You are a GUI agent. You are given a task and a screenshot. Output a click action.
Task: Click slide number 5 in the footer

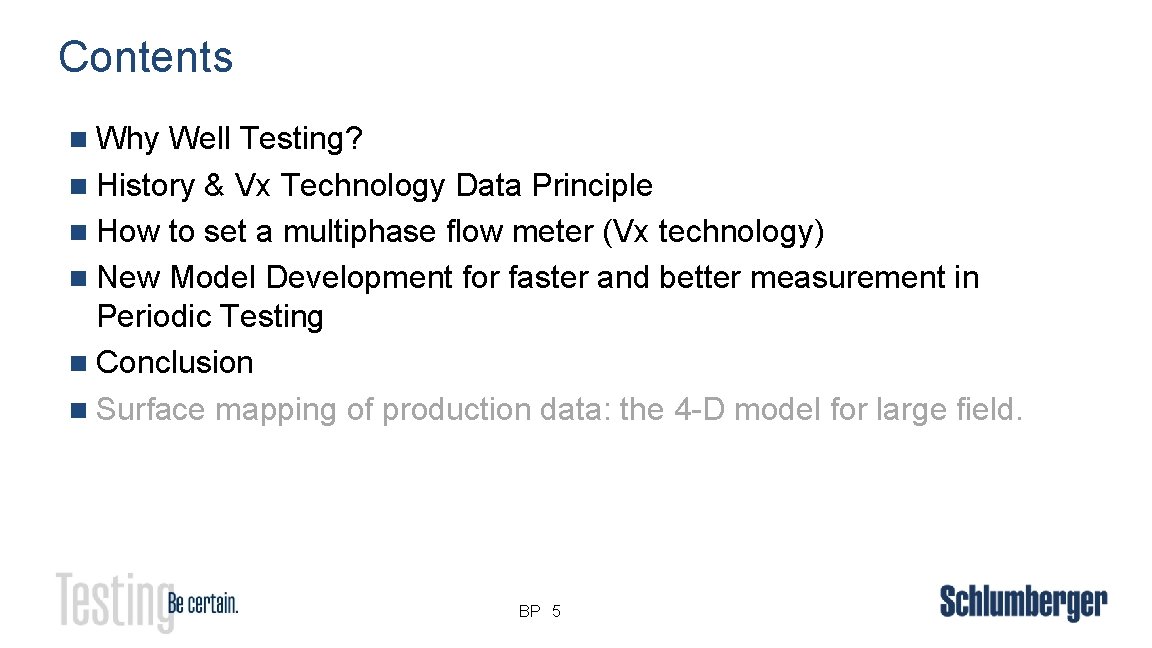pyautogui.click(x=556, y=611)
